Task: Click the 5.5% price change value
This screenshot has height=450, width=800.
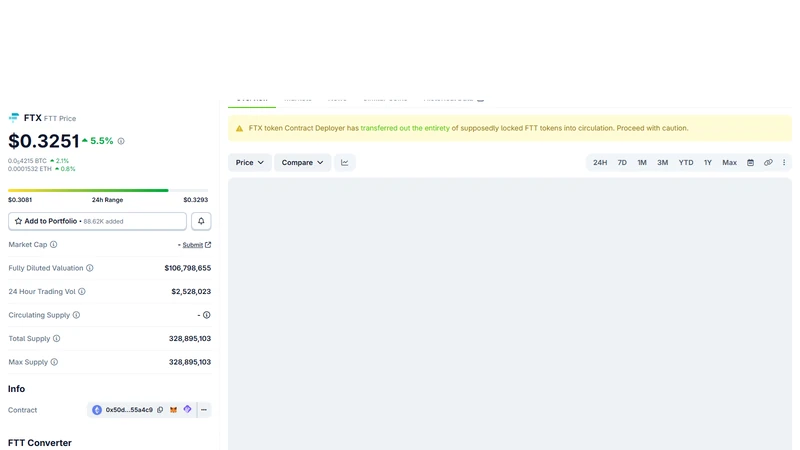Action: 102,141
